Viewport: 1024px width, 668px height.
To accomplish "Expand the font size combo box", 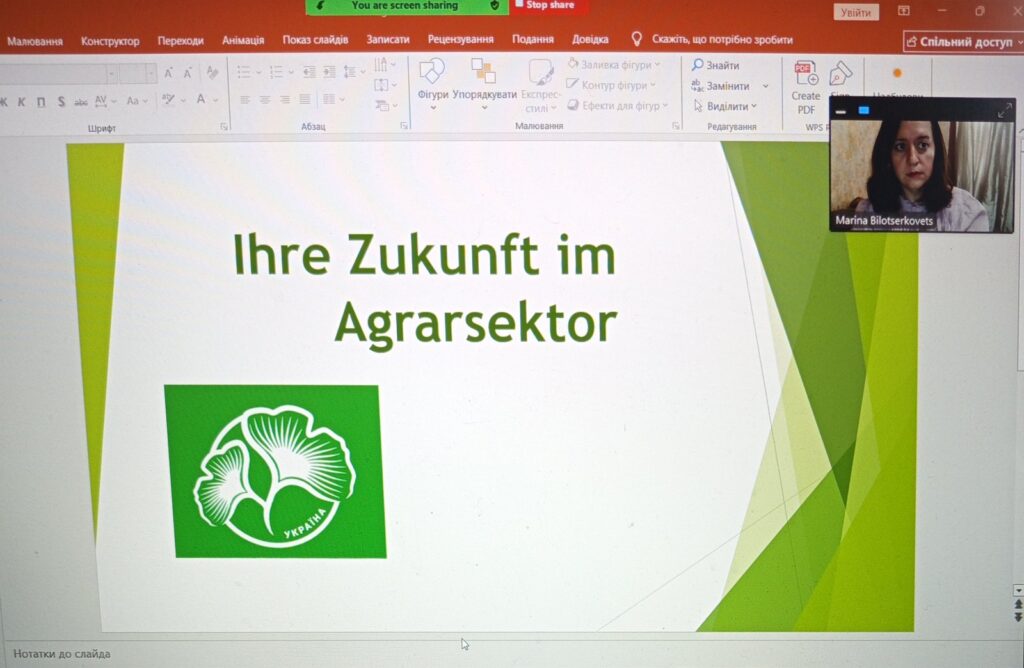I will point(150,73).
